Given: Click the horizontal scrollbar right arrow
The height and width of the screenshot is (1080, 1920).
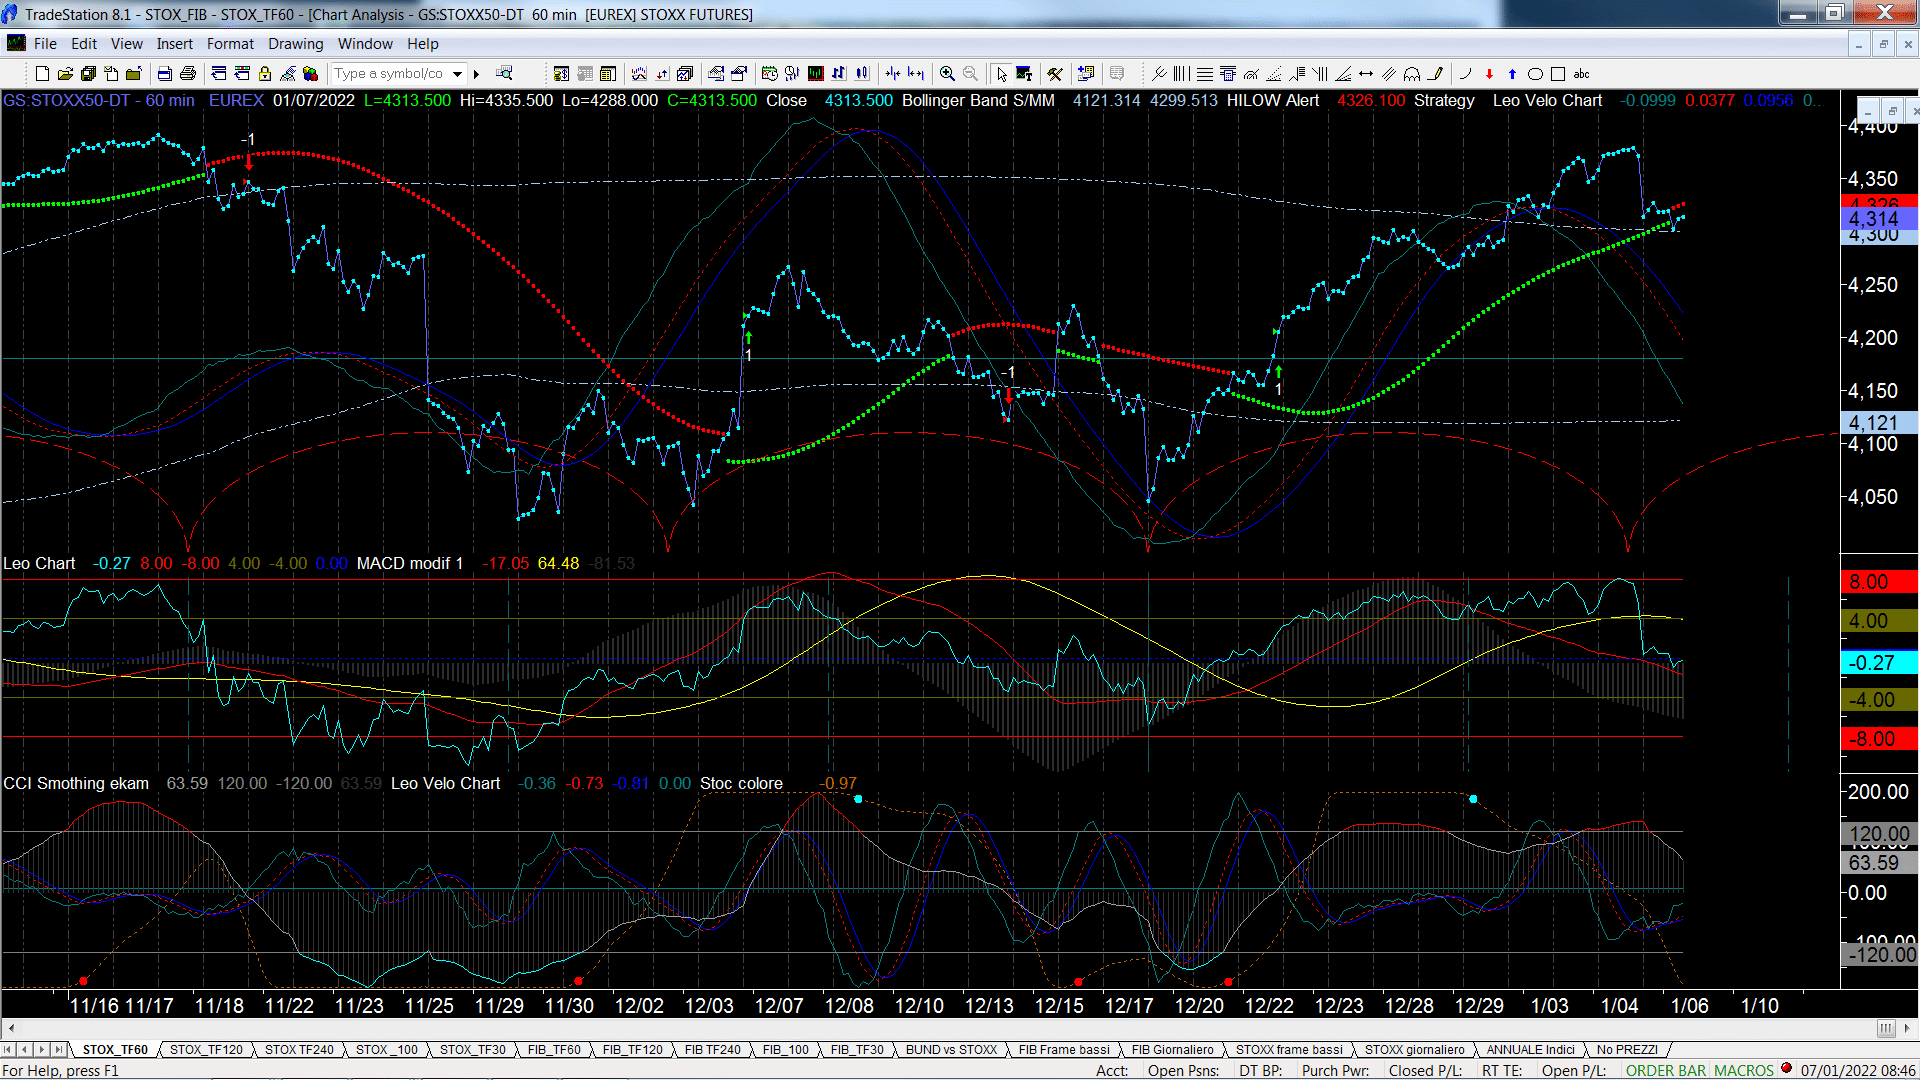Looking at the screenshot, I should [x=1907, y=1028].
